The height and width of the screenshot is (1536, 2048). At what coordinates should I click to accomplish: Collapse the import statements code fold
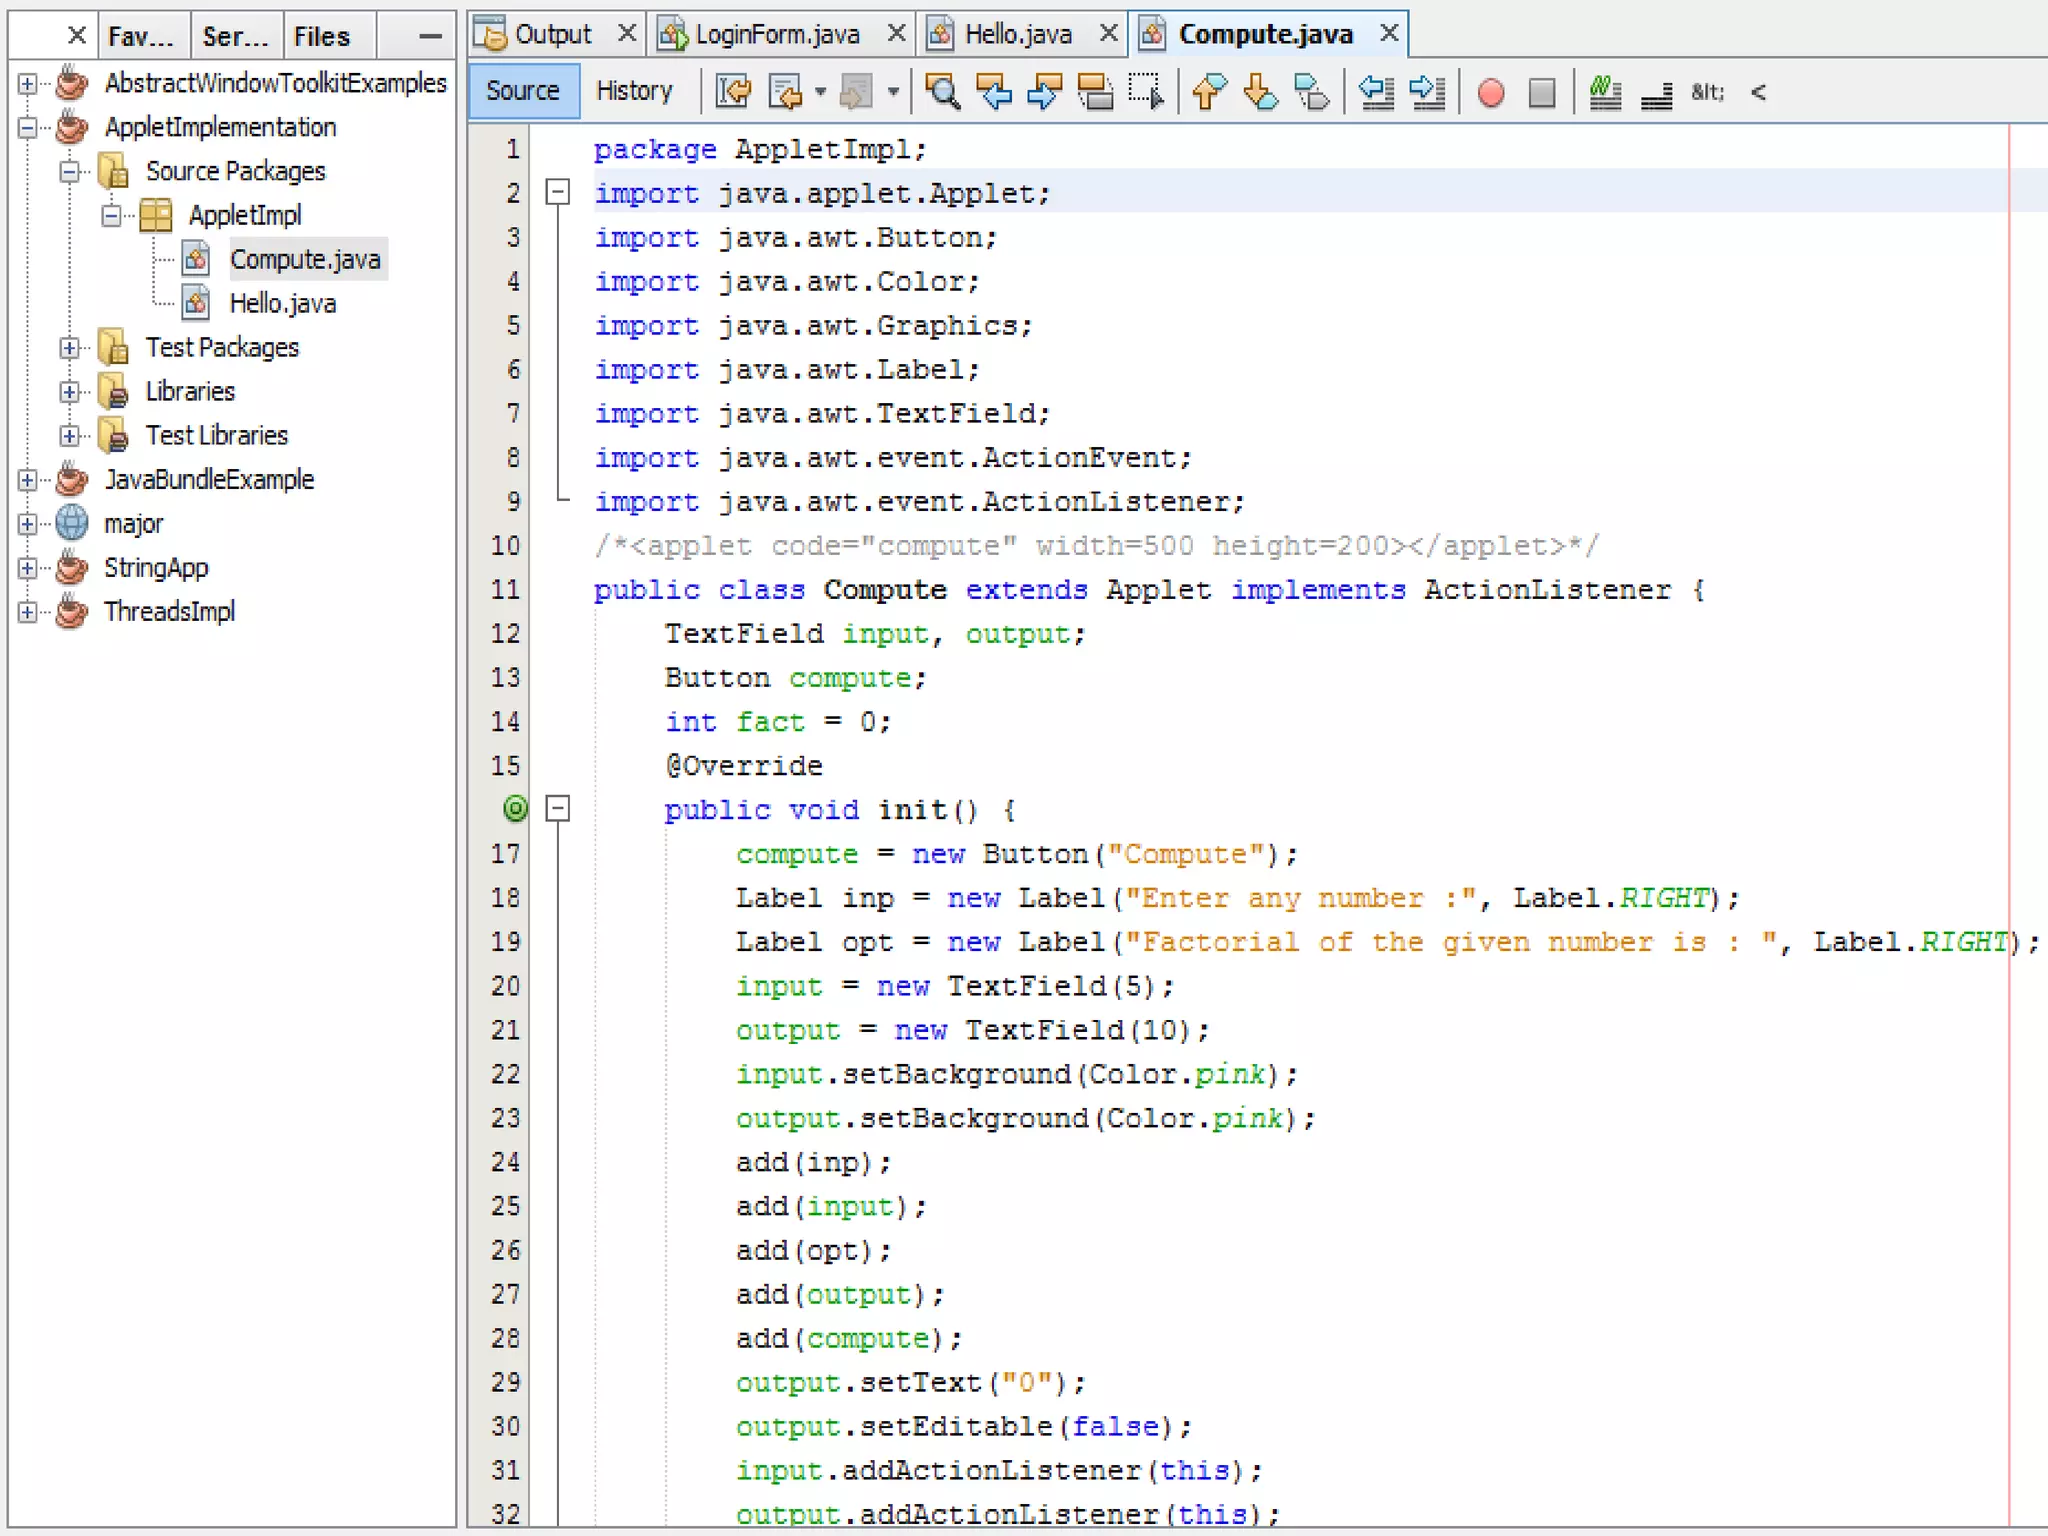coord(558,192)
